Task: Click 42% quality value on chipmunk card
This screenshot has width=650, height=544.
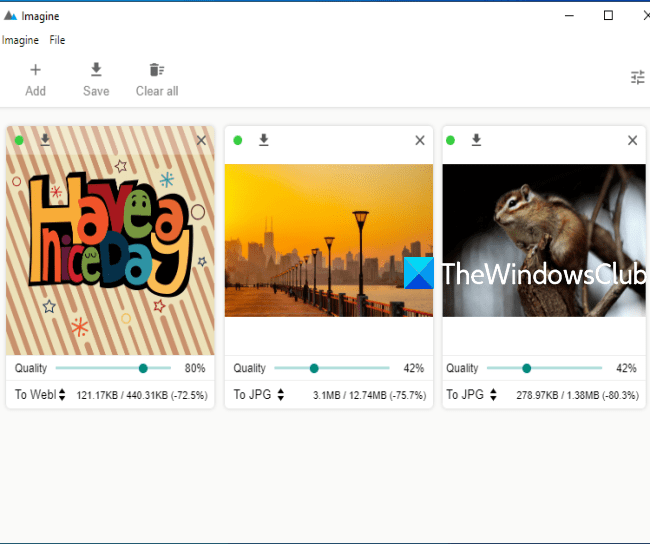Action: coord(626,368)
